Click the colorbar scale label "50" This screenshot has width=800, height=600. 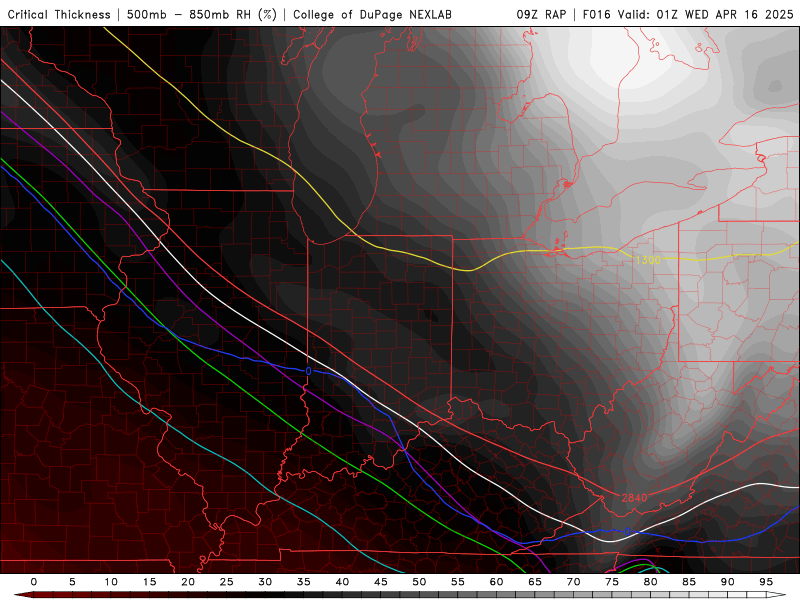(419, 582)
